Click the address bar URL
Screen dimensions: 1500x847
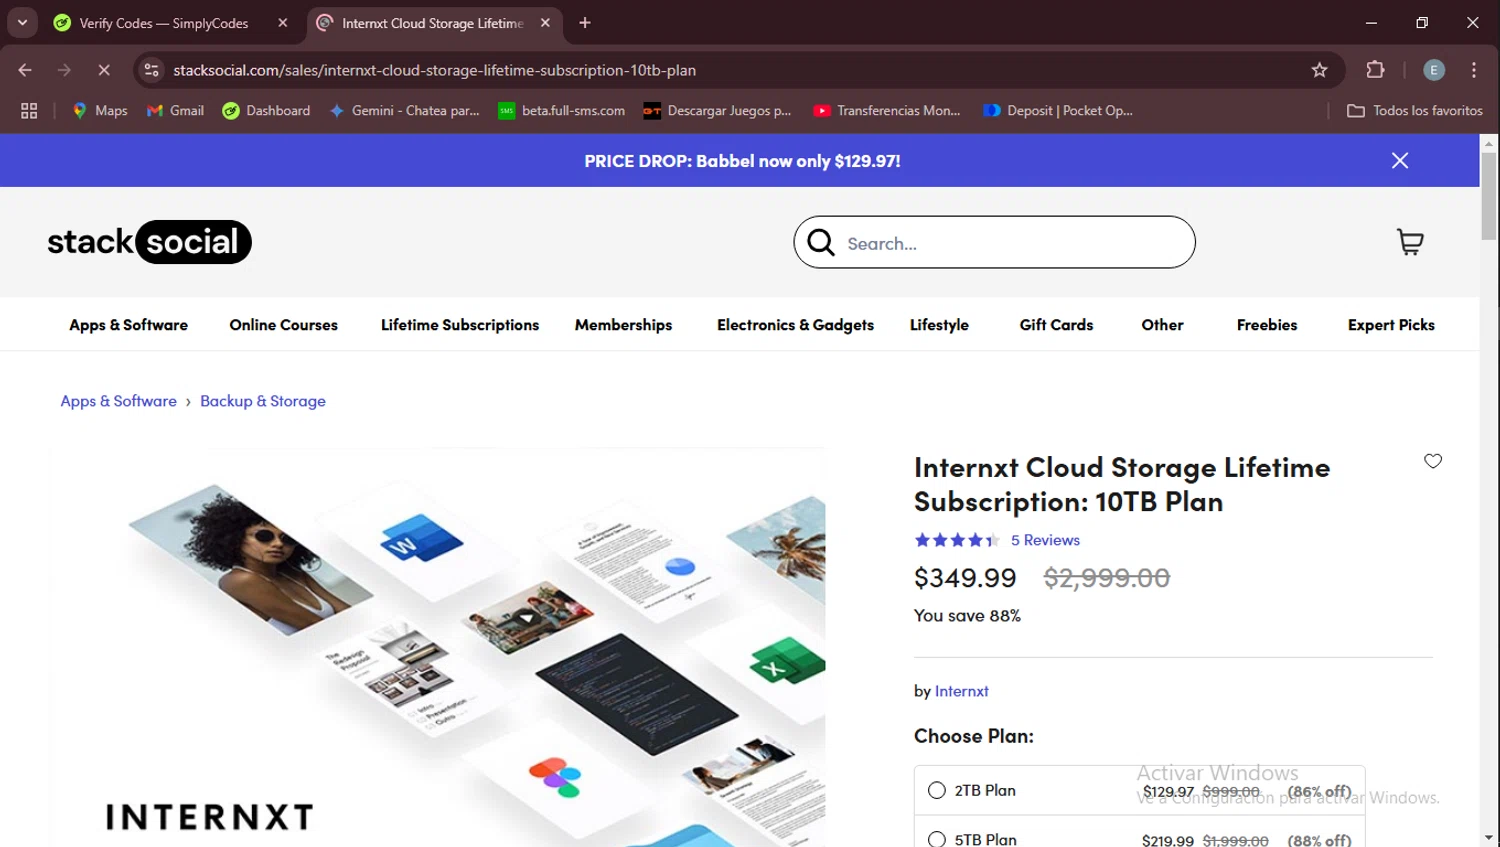coord(434,70)
